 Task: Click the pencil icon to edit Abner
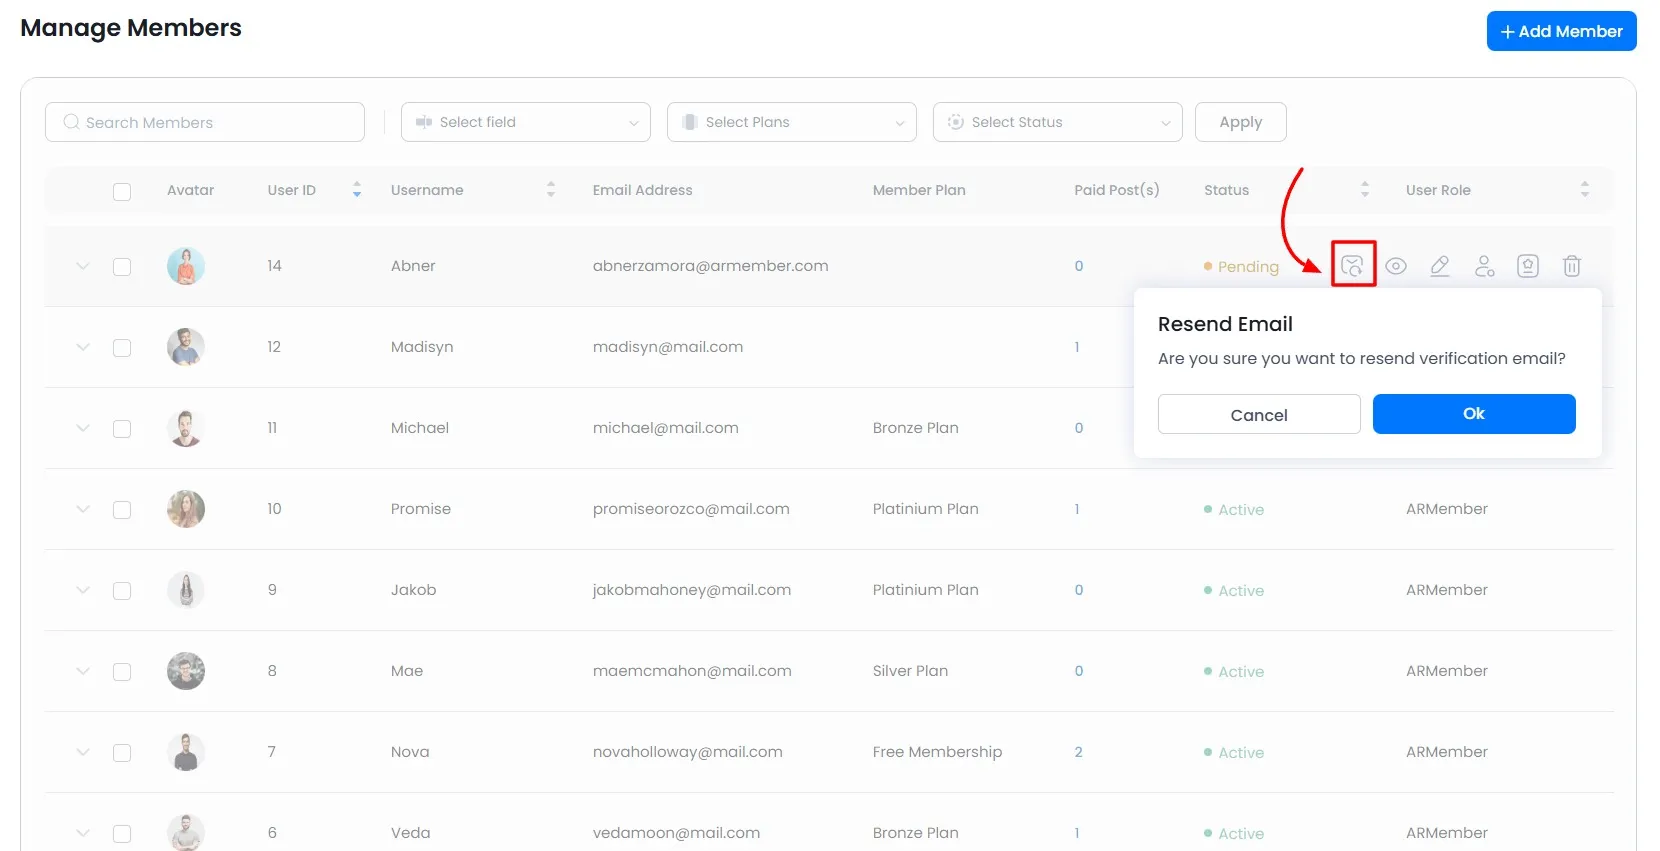pos(1440,266)
